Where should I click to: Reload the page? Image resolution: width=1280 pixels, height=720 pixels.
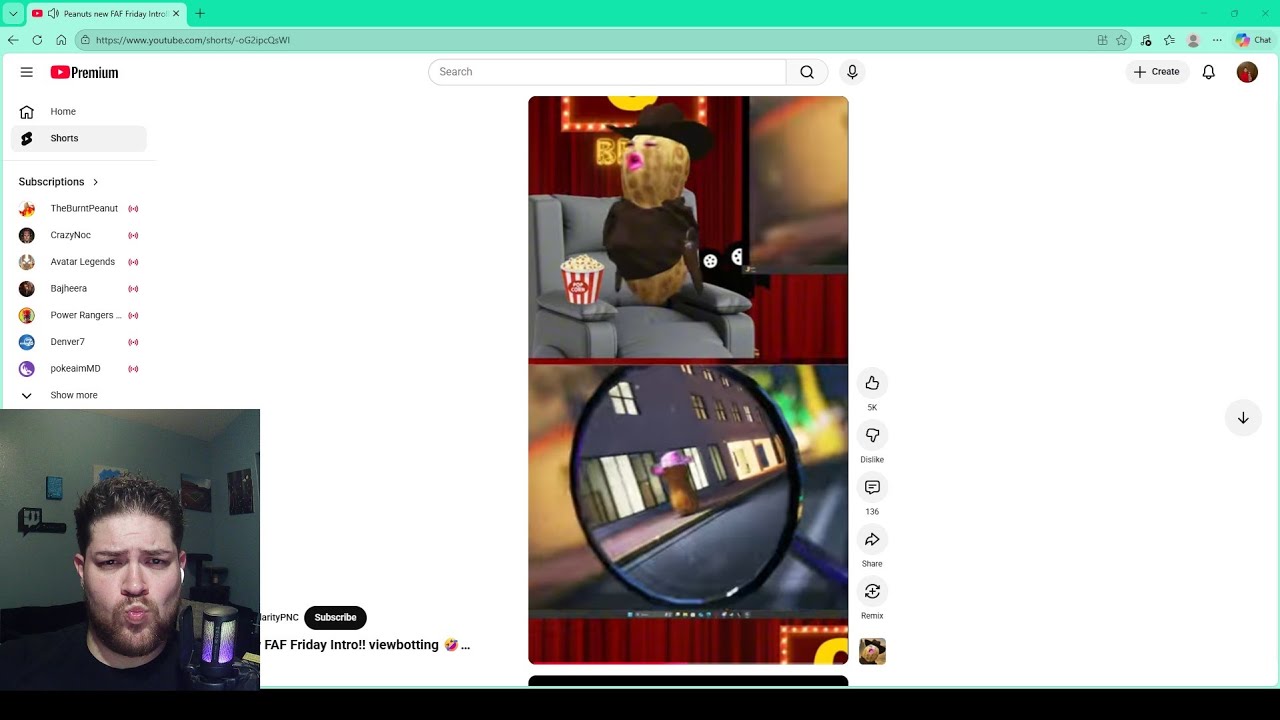[x=37, y=40]
